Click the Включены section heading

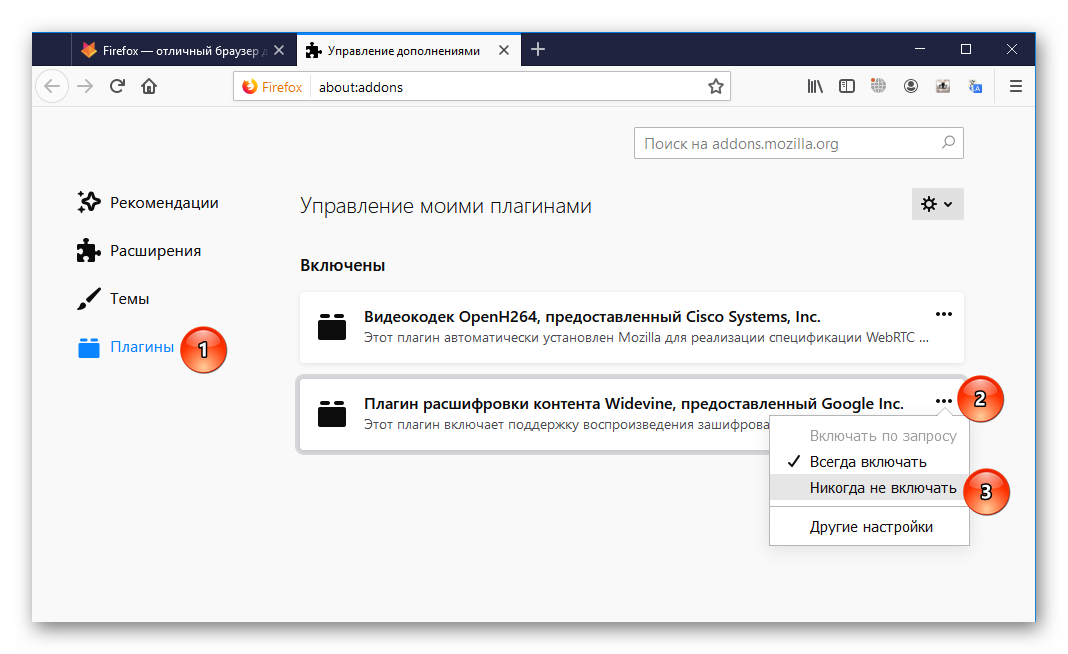click(x=343, y=266)
